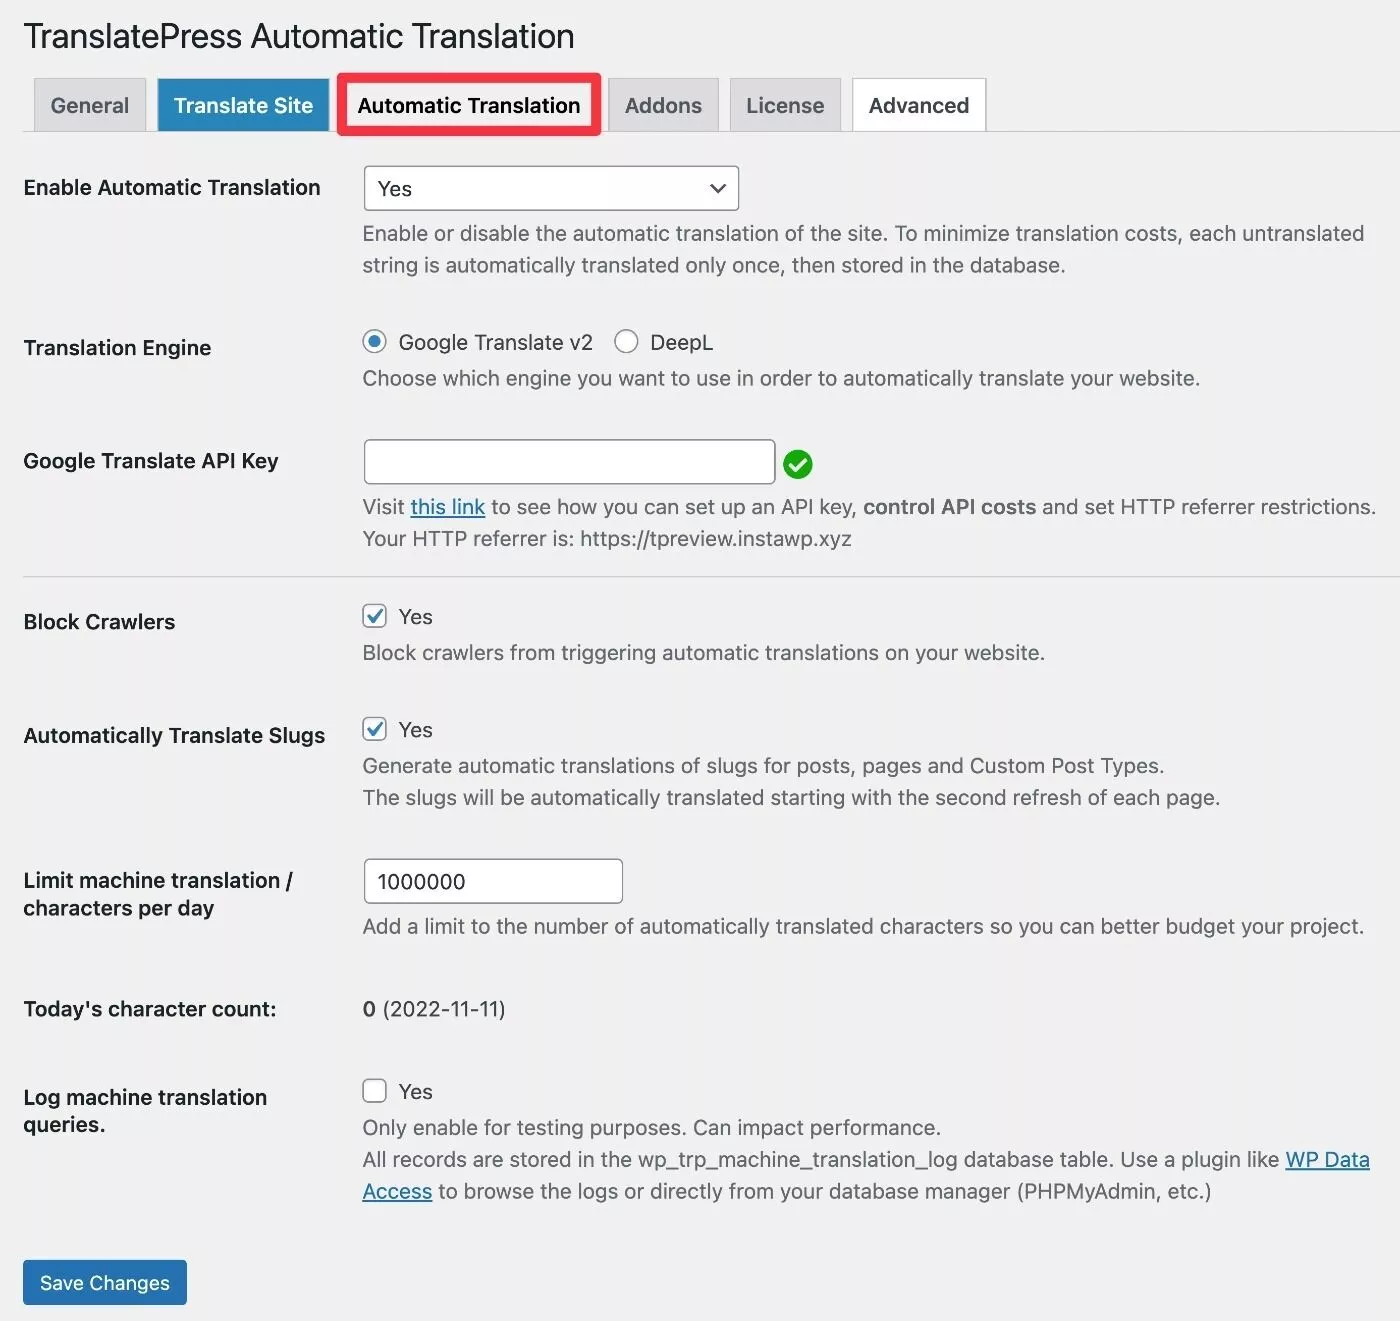
Task: Click the Google Translate API Key field
Action: point(569,462)
